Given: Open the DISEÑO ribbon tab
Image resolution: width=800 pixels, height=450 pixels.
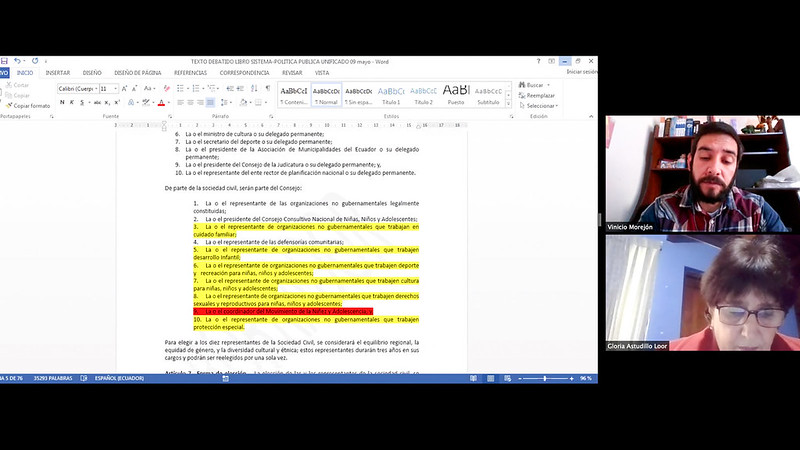Looking at the screenshot, I should tap(92, 73).
